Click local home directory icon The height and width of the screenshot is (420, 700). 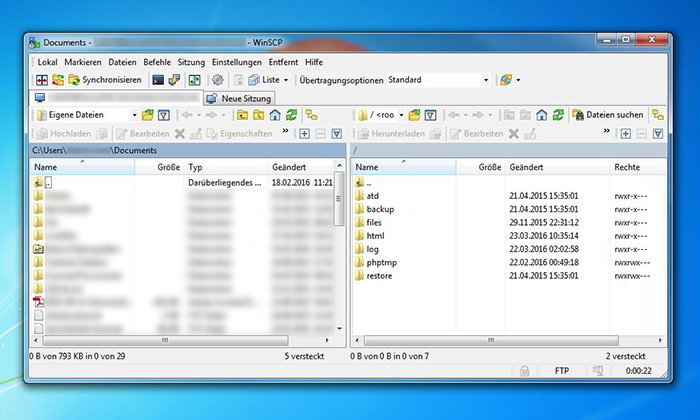tap(275, 115)
